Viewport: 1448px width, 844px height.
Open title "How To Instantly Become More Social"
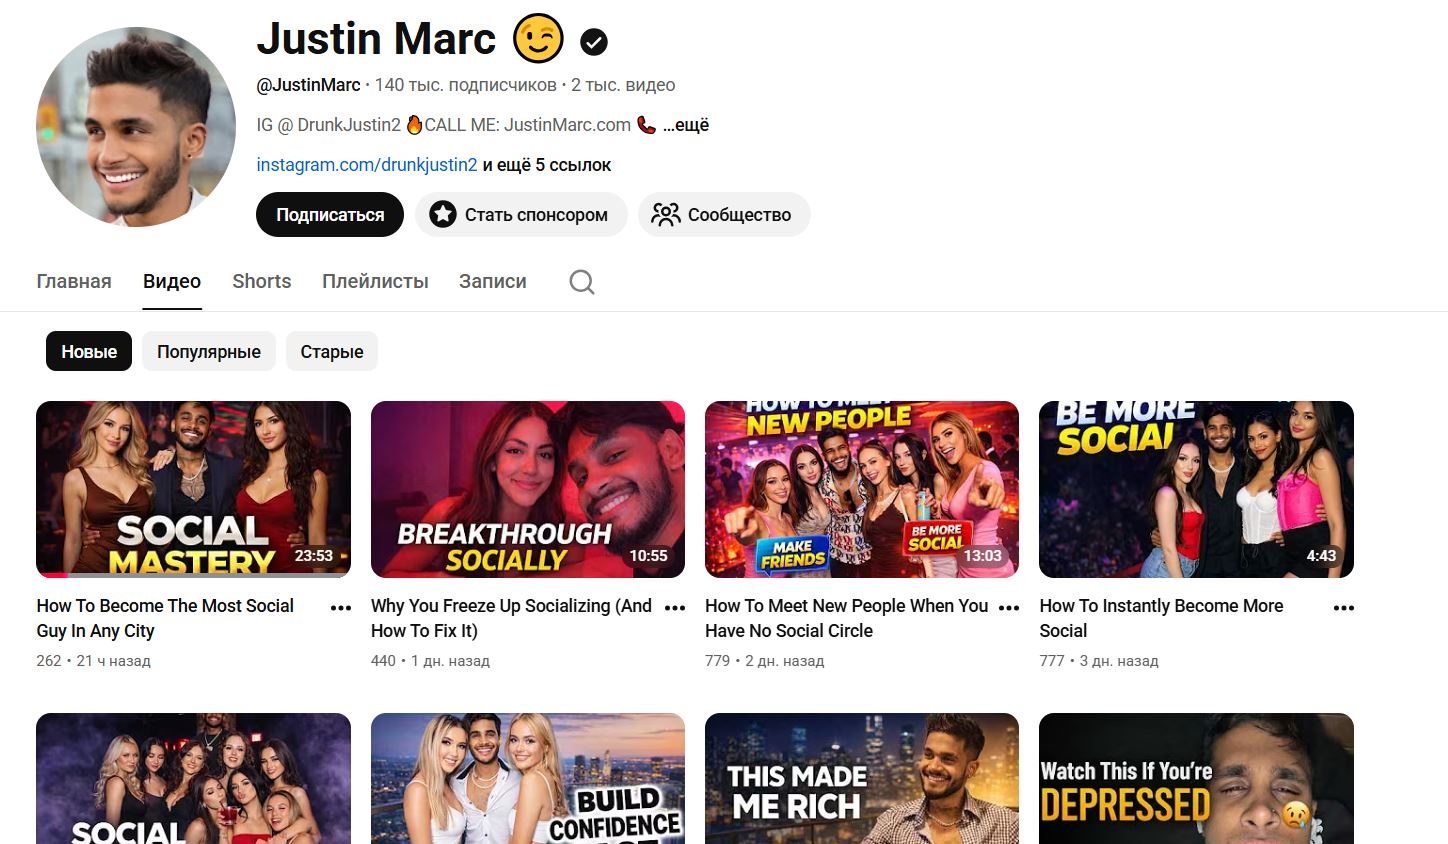click(1161, 618)
